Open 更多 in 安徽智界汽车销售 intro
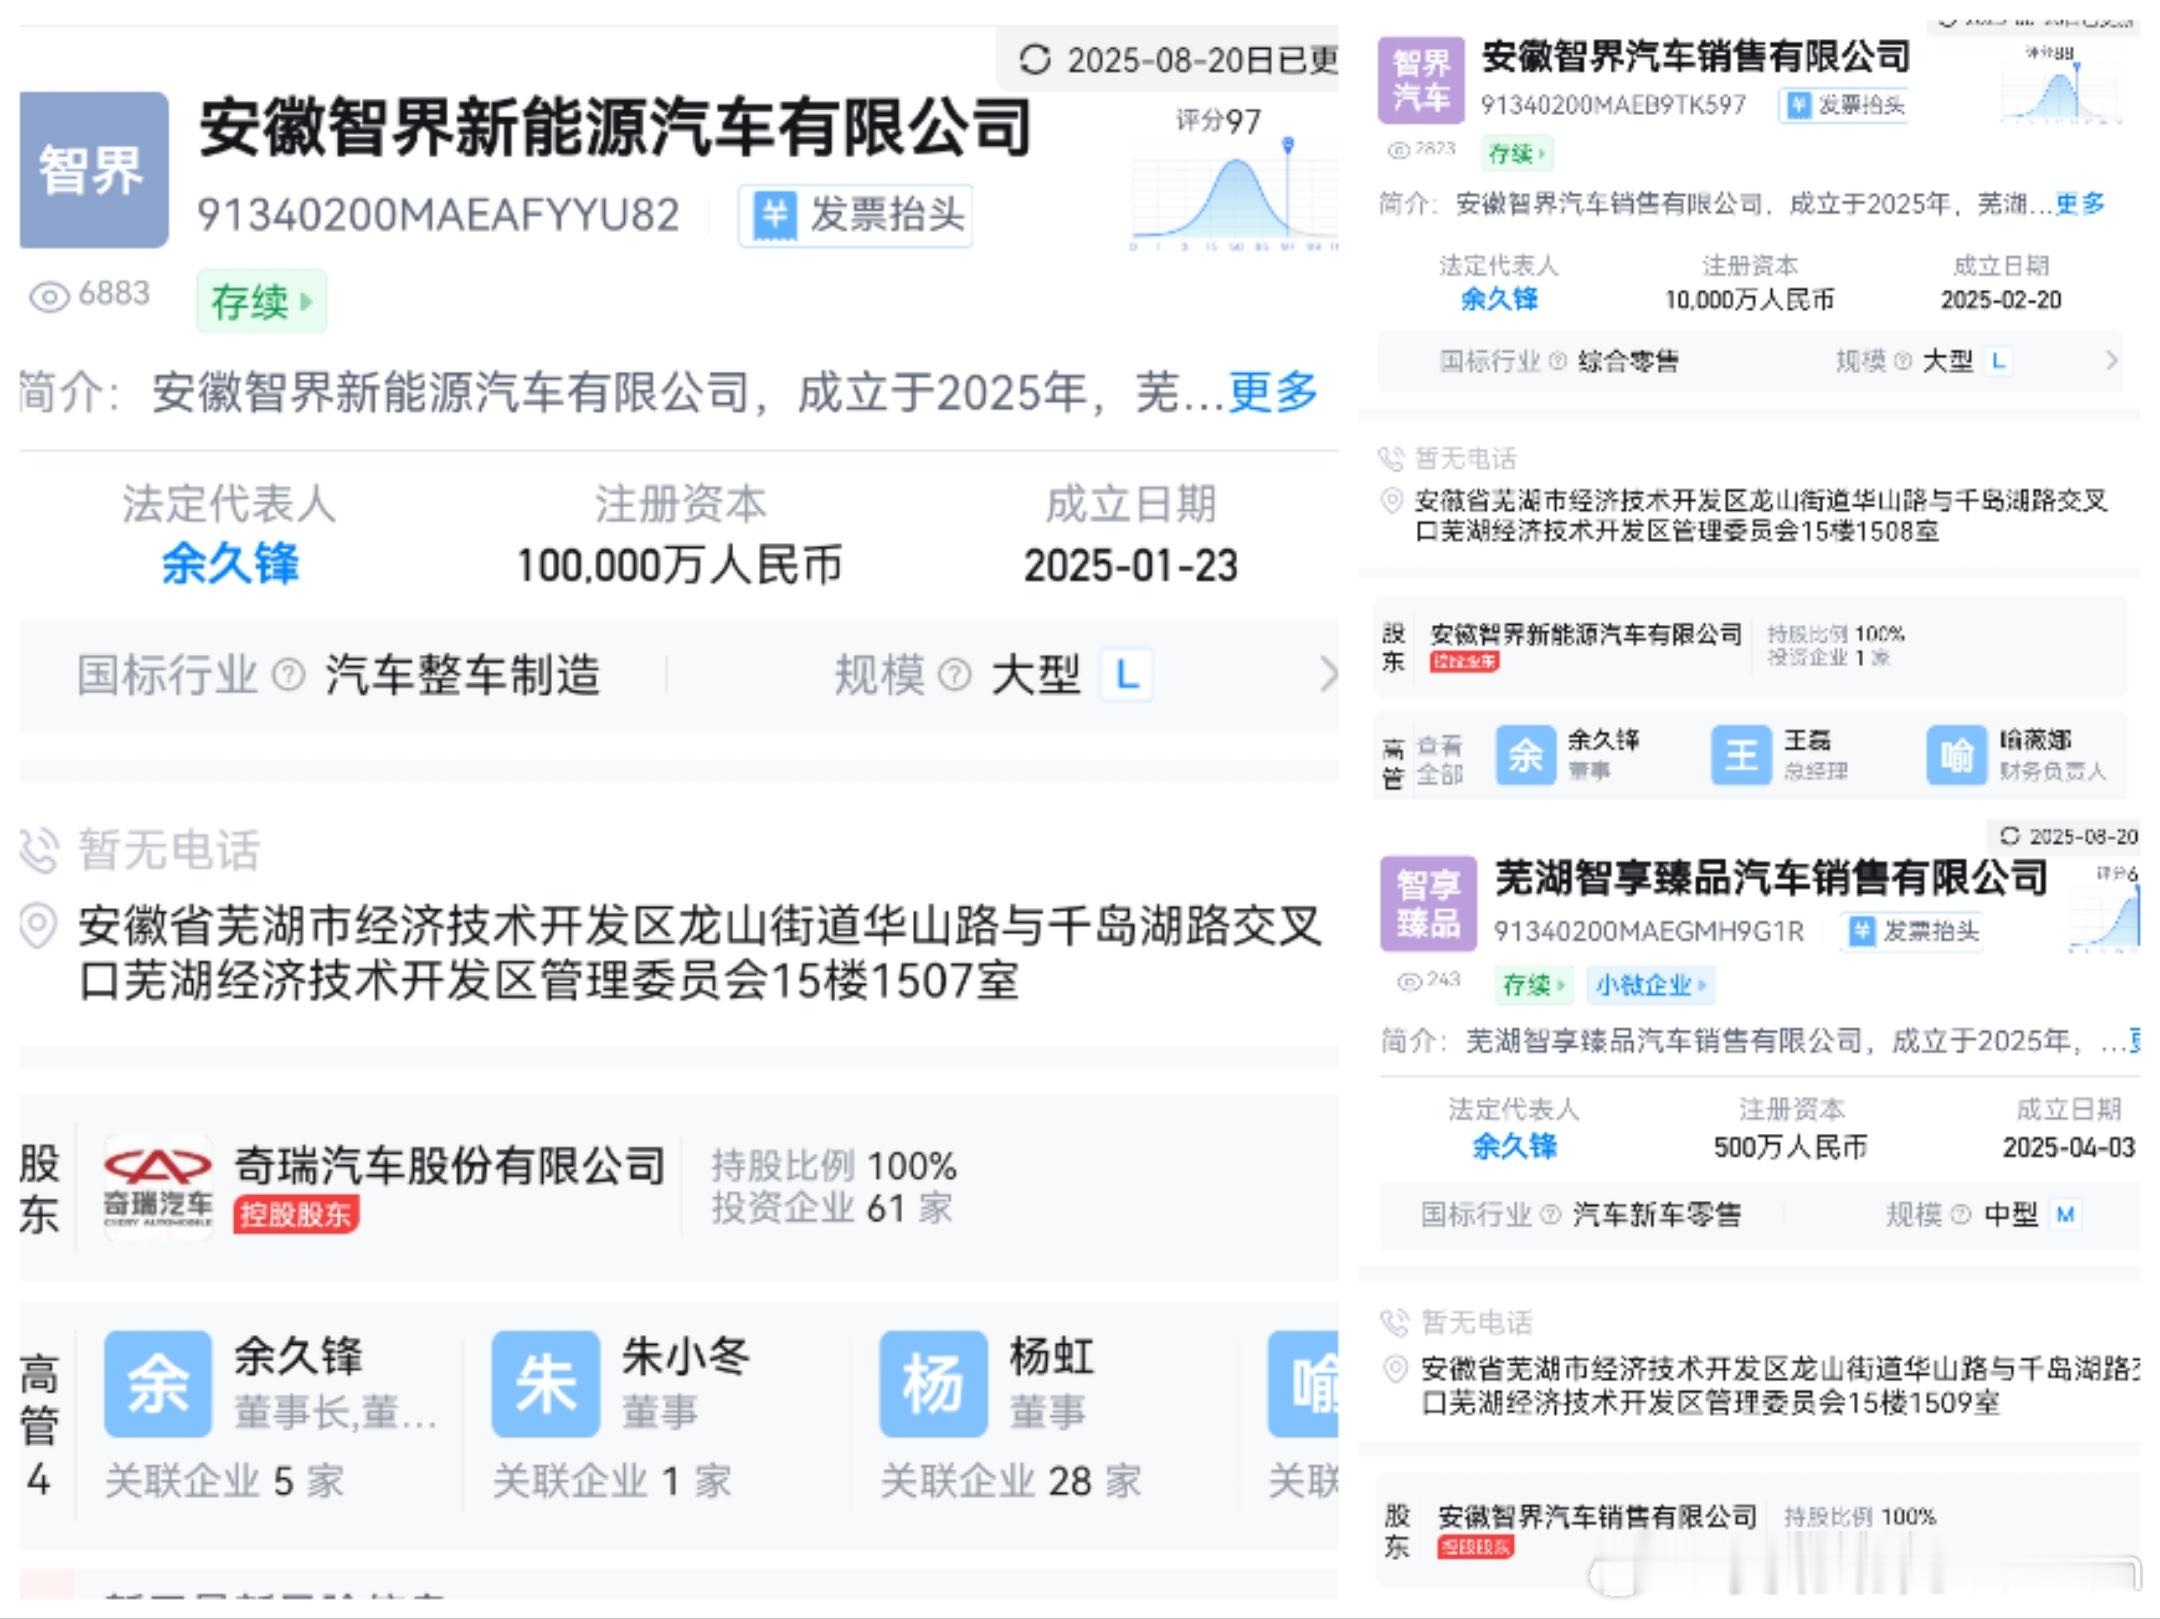Image resolution: width=2160 pixels, height=1619 pixels. [x=2080, y=204]
